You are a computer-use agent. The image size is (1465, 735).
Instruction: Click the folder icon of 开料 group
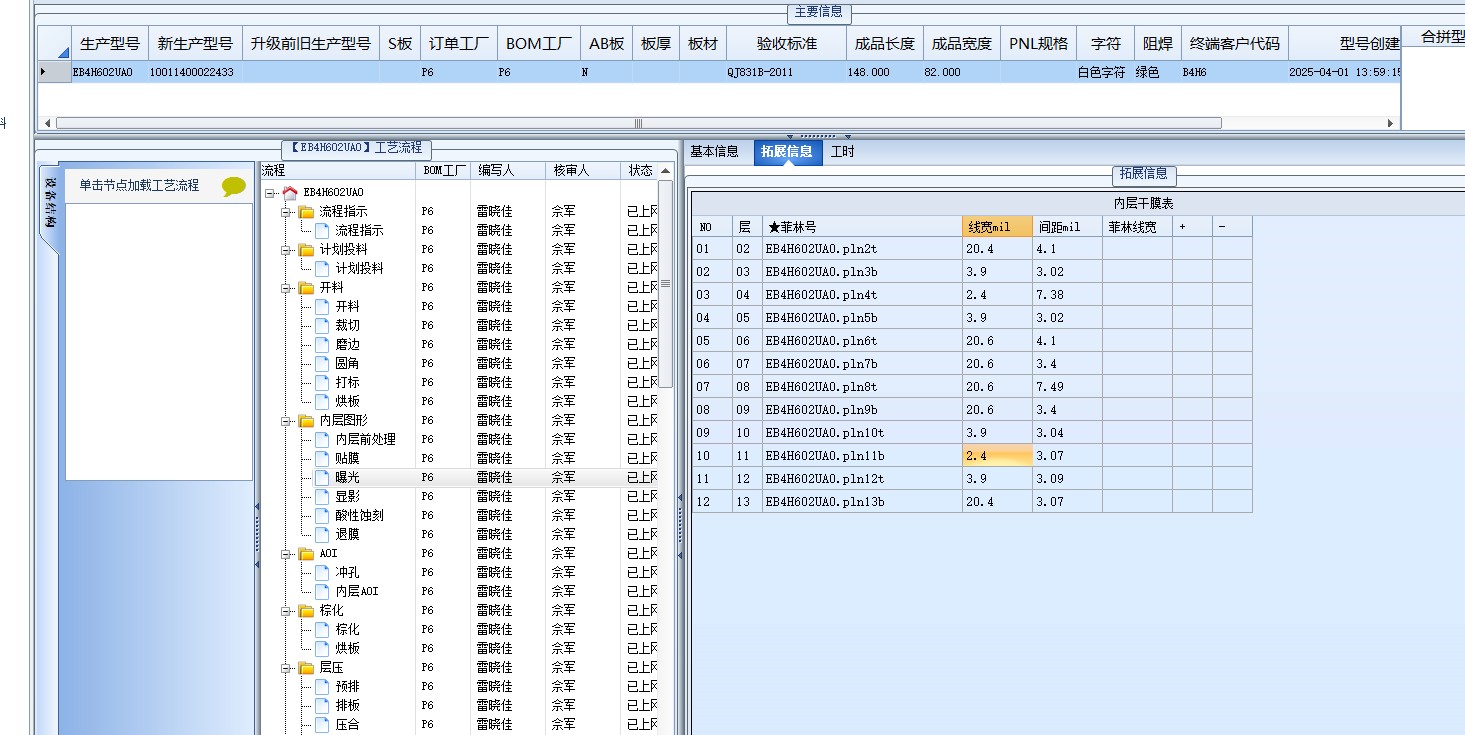pos(306,288)
